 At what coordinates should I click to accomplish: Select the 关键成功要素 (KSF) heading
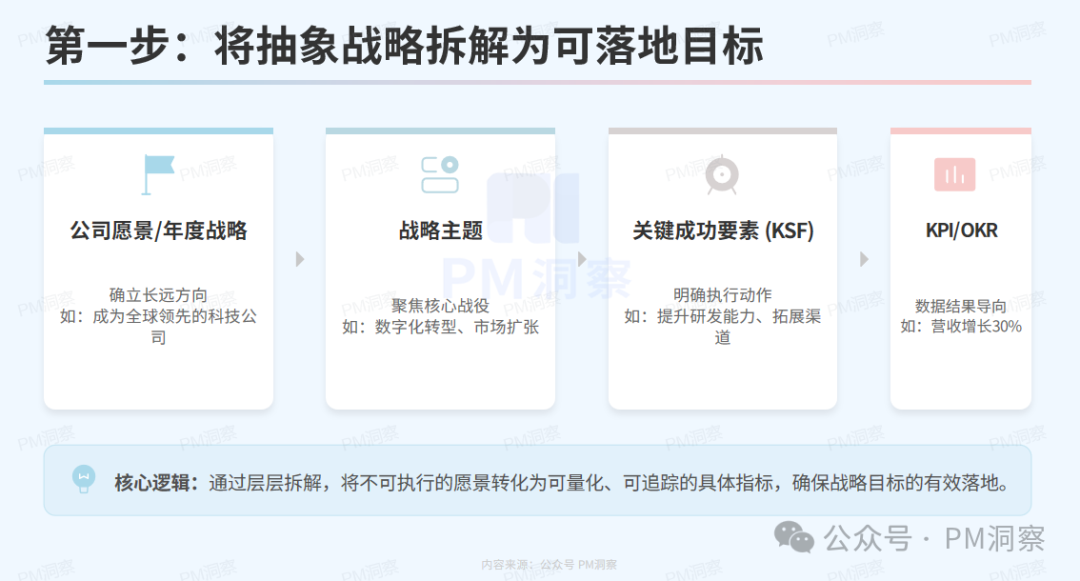[x=722, y=229]
